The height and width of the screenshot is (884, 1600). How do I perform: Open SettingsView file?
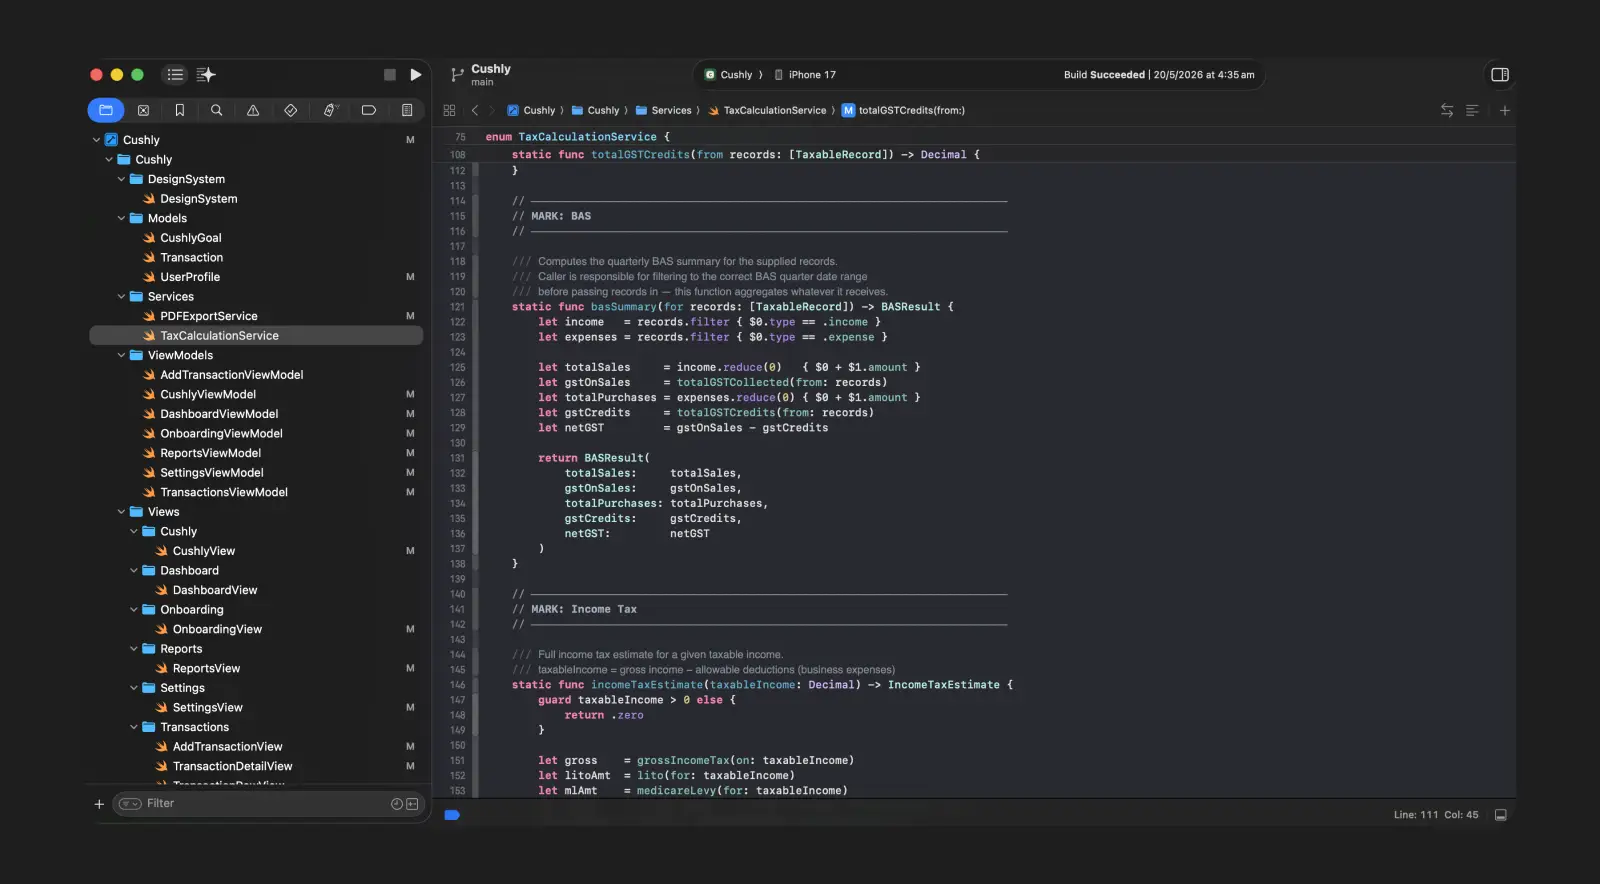click(x=207, y=708)
